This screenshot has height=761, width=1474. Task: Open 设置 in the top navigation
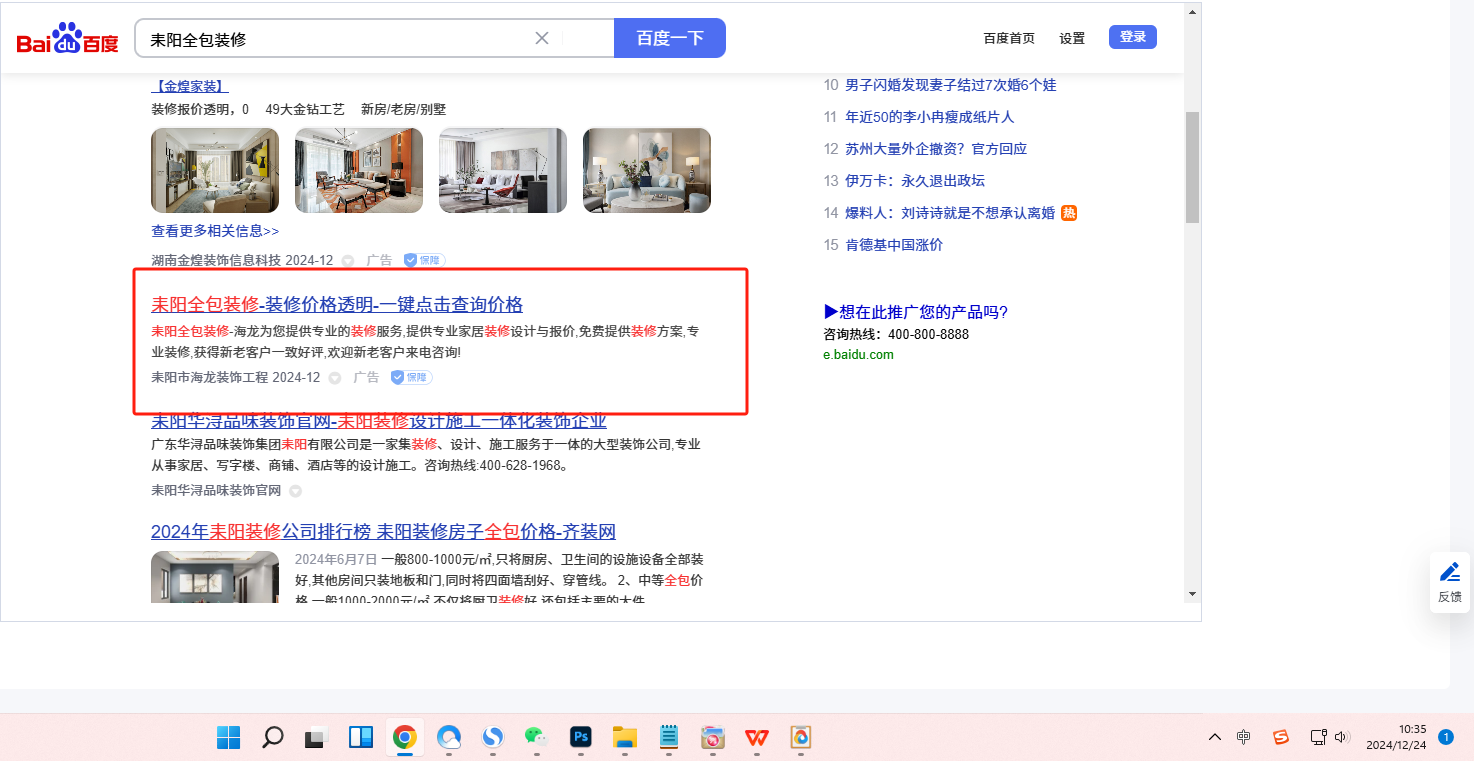tap(1072, 38)
